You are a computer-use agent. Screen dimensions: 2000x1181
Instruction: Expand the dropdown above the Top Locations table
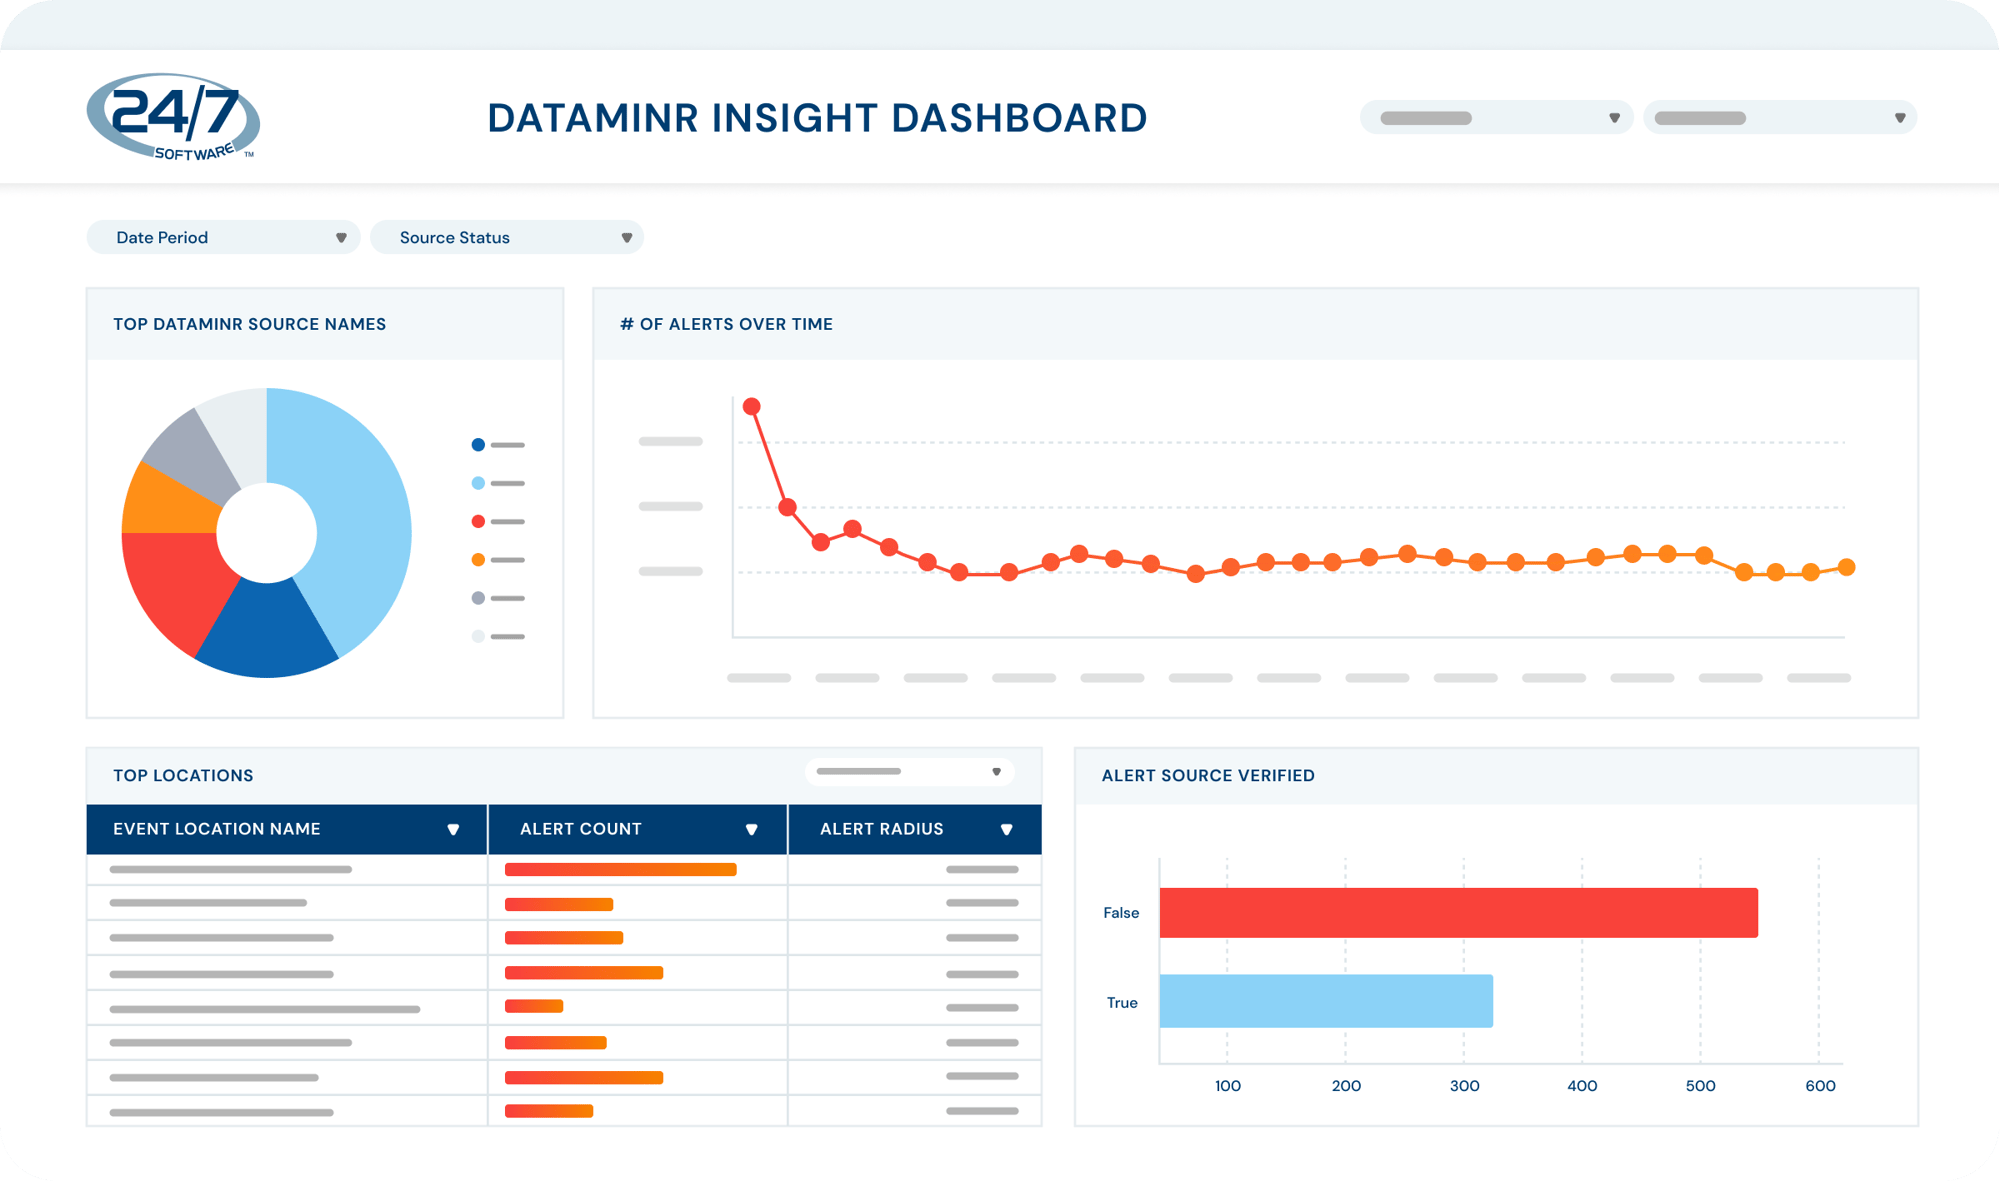click(908, 771)
